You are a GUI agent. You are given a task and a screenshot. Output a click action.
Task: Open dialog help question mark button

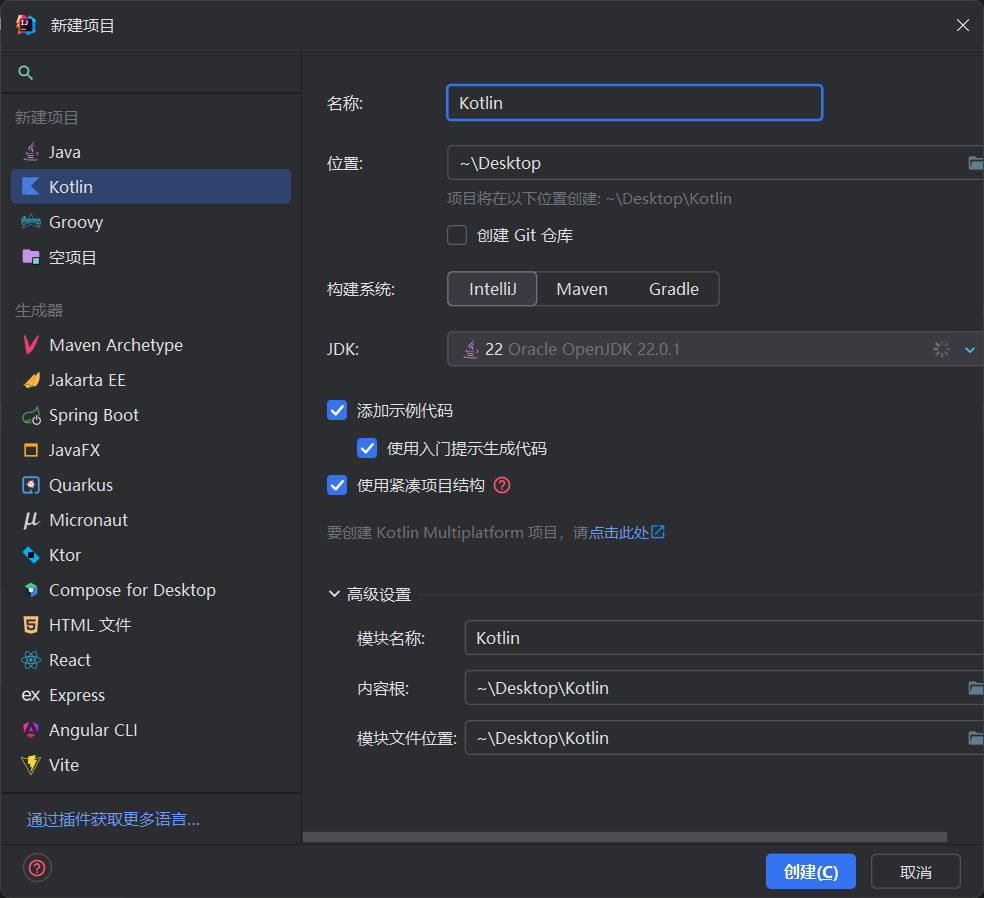[37, 869]
